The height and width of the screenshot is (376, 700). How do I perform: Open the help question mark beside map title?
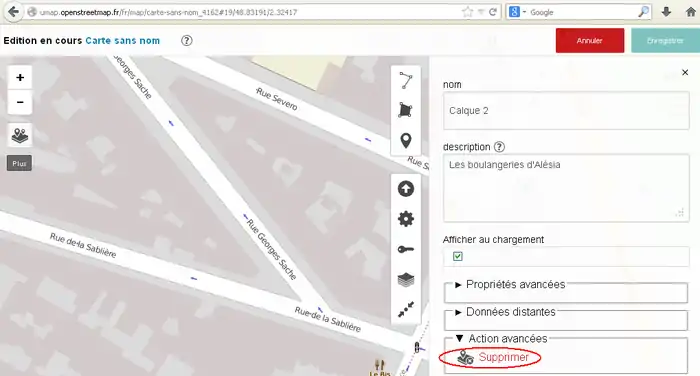point(187,41)
